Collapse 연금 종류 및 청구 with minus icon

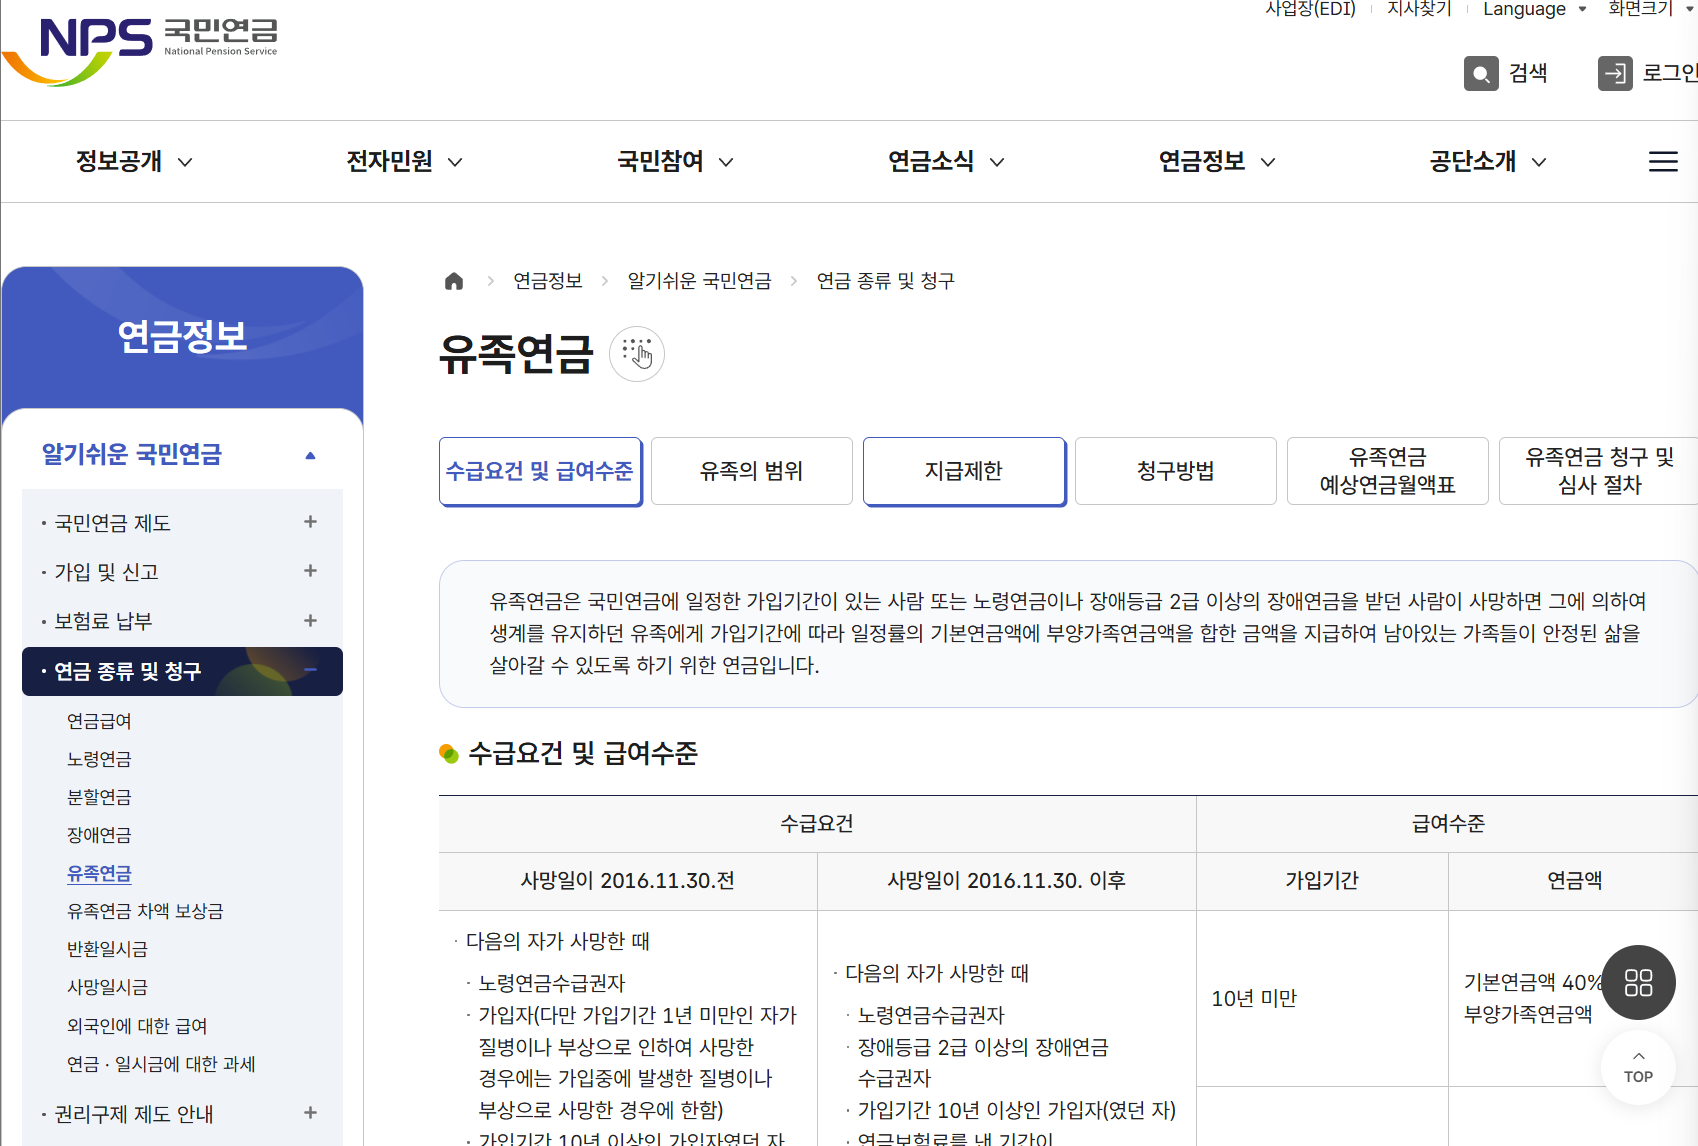[310, 670]
